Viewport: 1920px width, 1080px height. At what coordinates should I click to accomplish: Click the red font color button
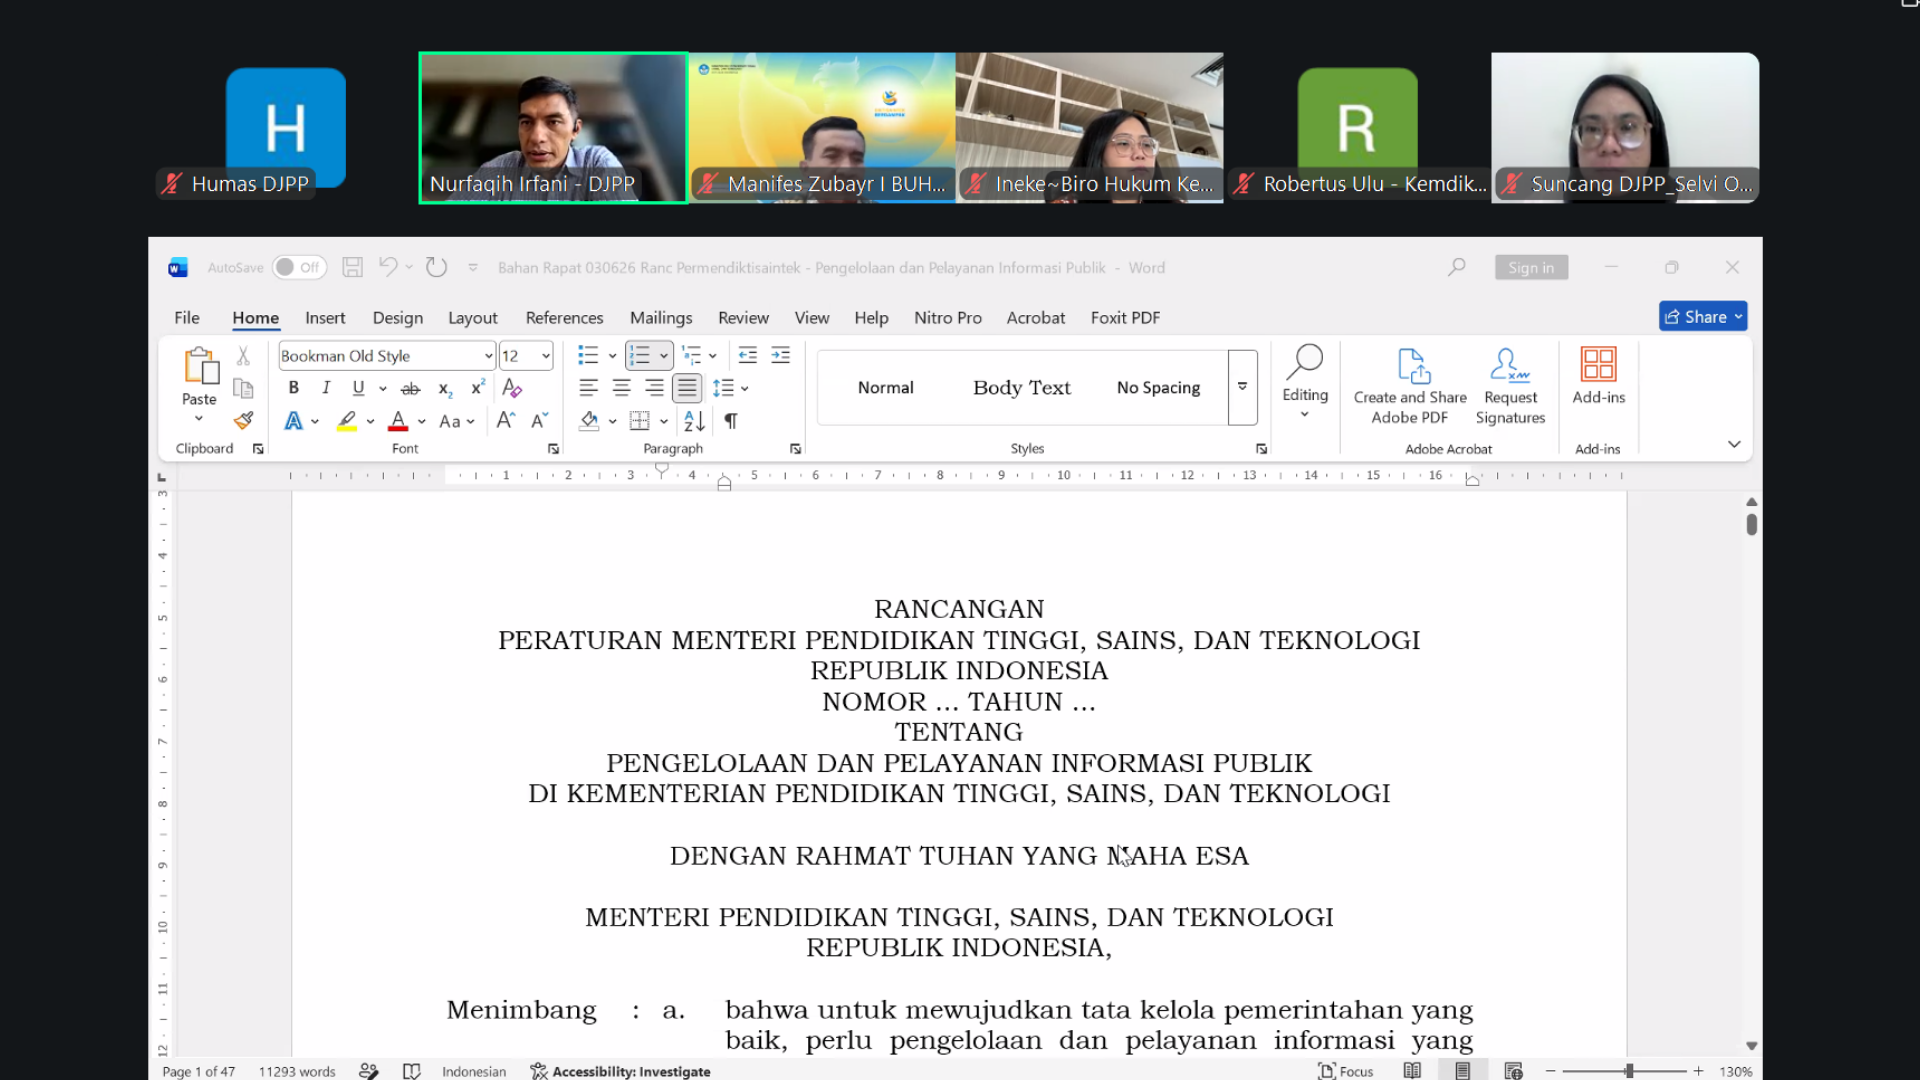[x=398, y=421]
